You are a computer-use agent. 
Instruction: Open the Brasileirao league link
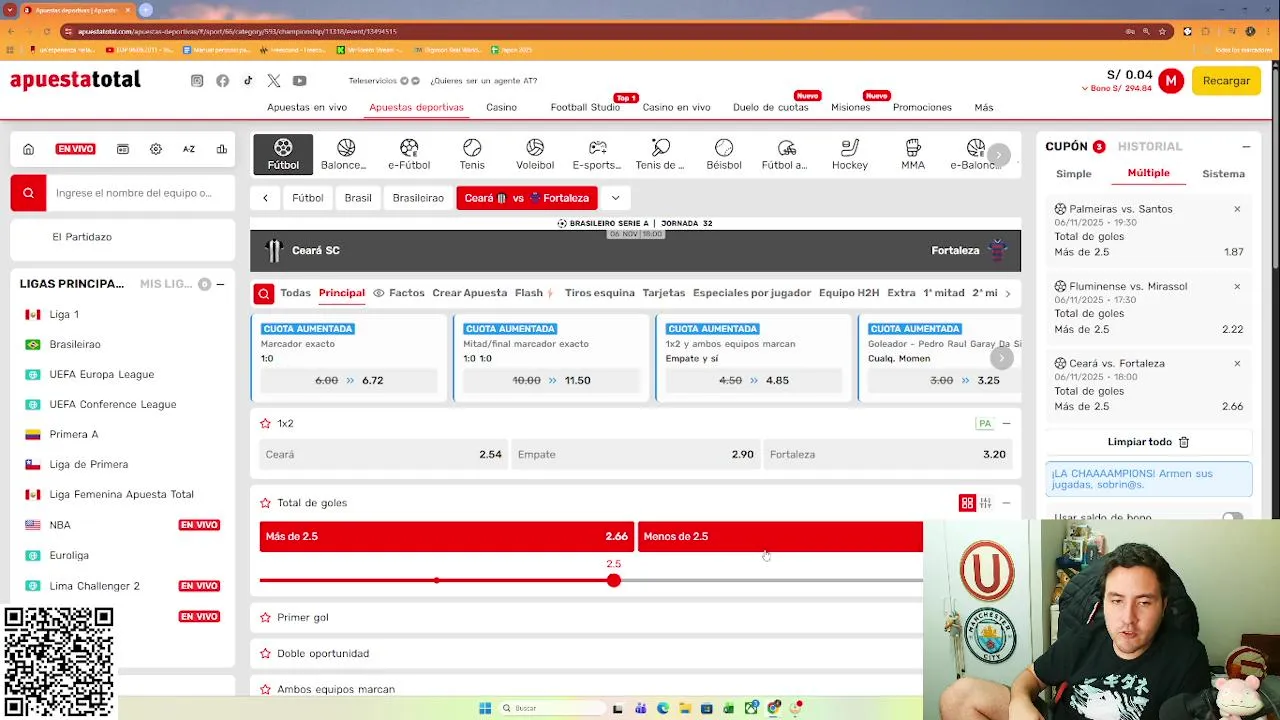pyautogui.click(x=75, y=344)
